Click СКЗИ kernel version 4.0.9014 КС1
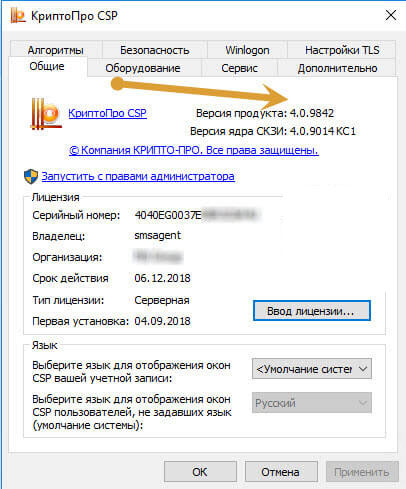 [x=323, y=131]
